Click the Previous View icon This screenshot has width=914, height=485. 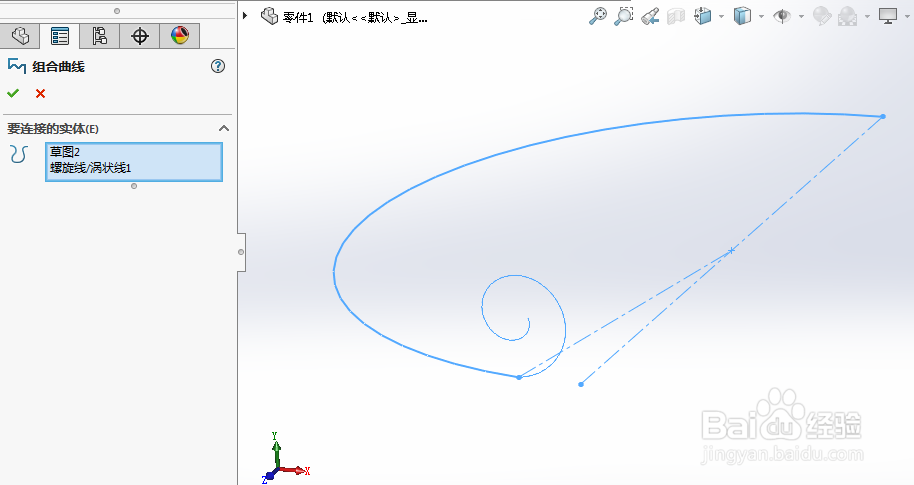649,16
